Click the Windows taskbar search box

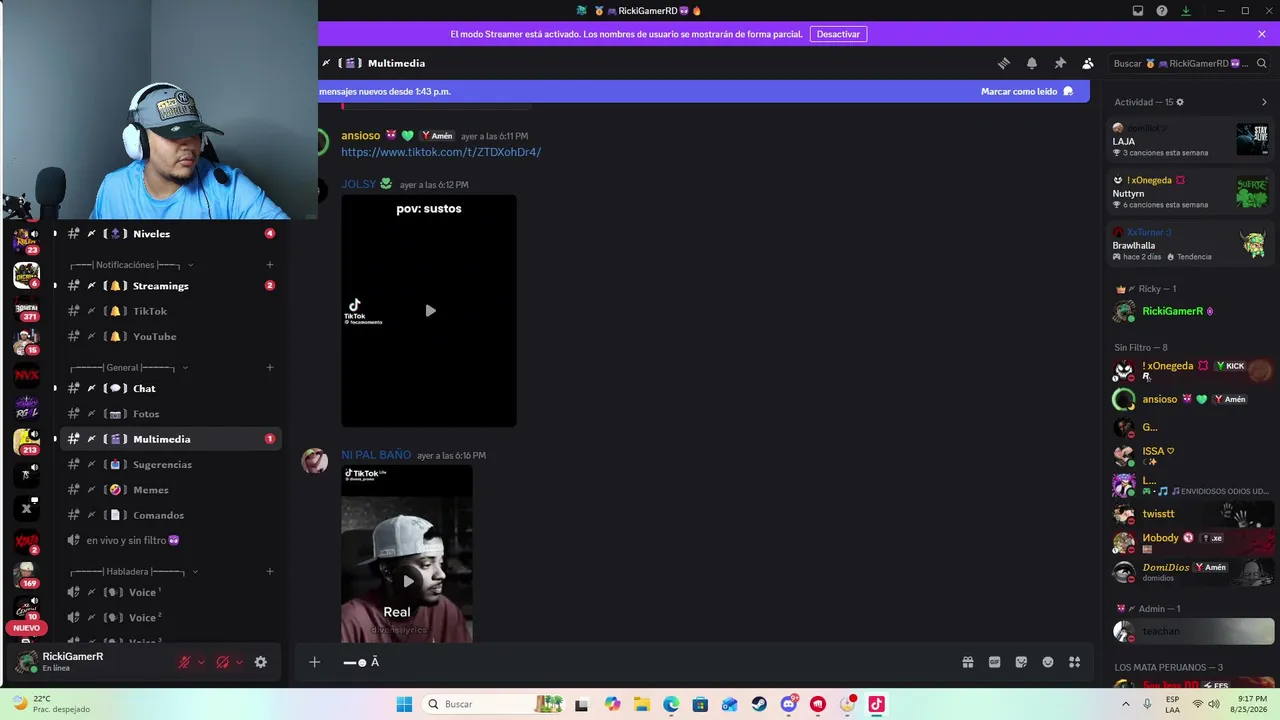click(493, 704)
